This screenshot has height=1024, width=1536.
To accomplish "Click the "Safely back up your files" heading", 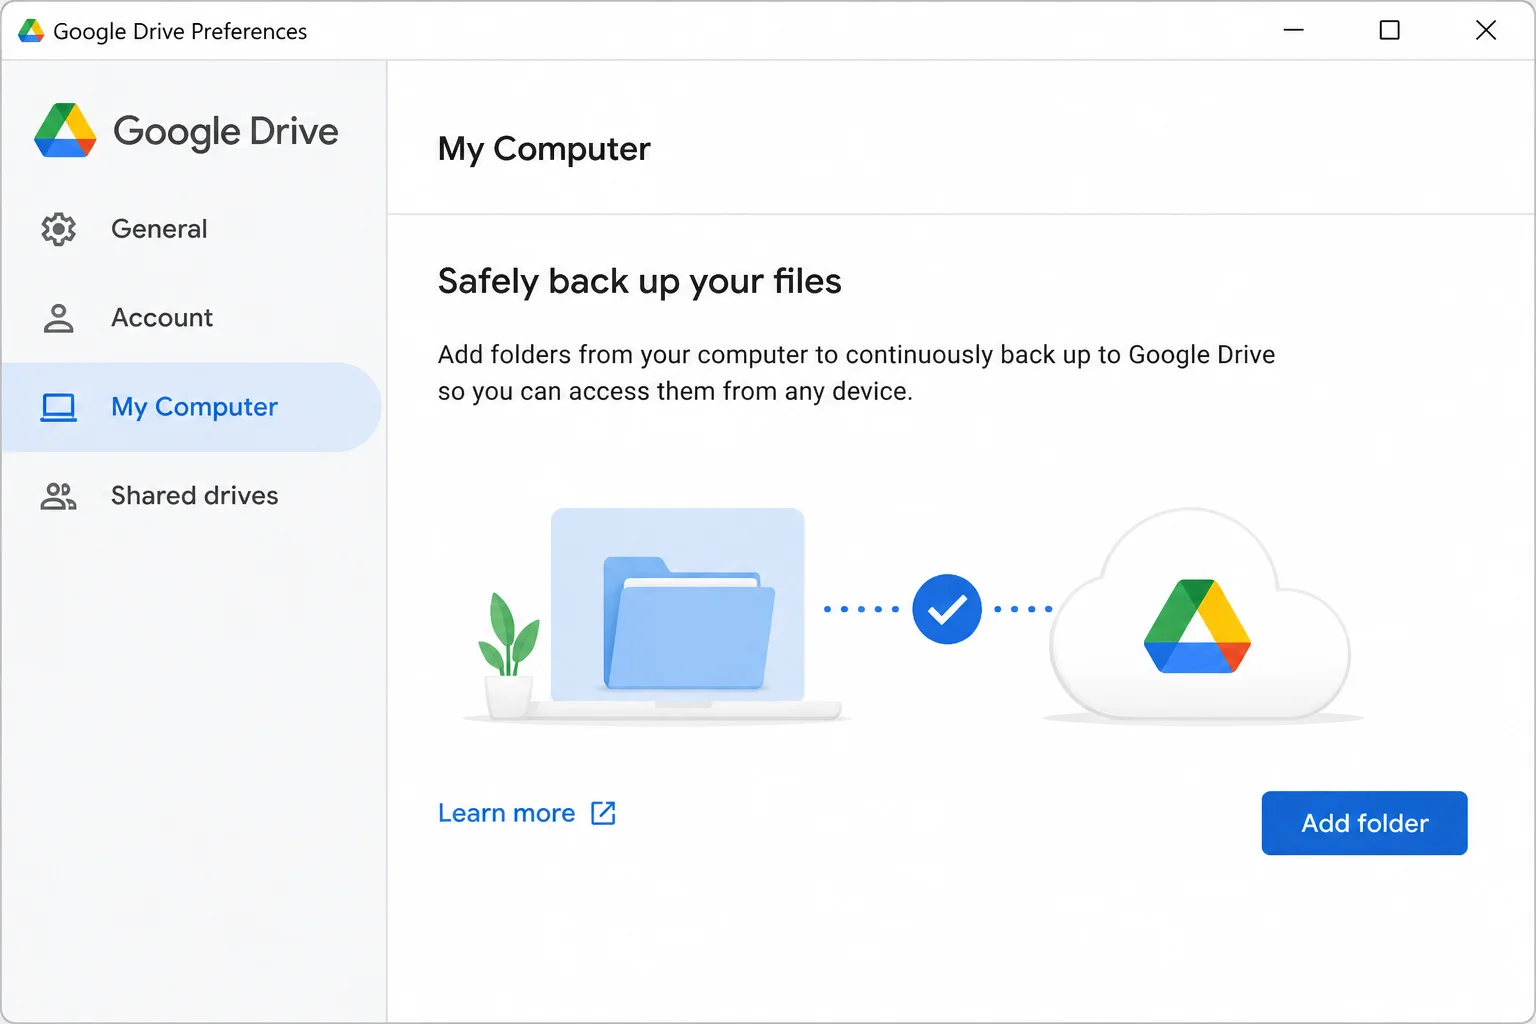I will [x=639, y=281].
